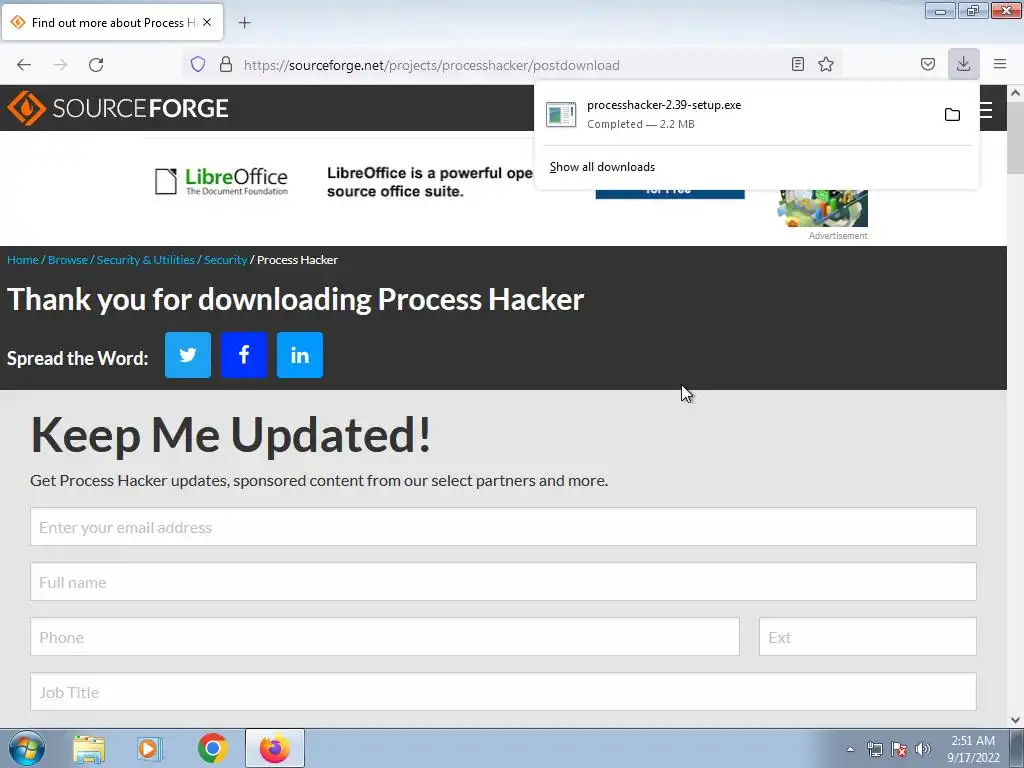Open Security & Utilities breadcrumb link
This screenshot has height=768, width=1024.
[x=146, y=260]
